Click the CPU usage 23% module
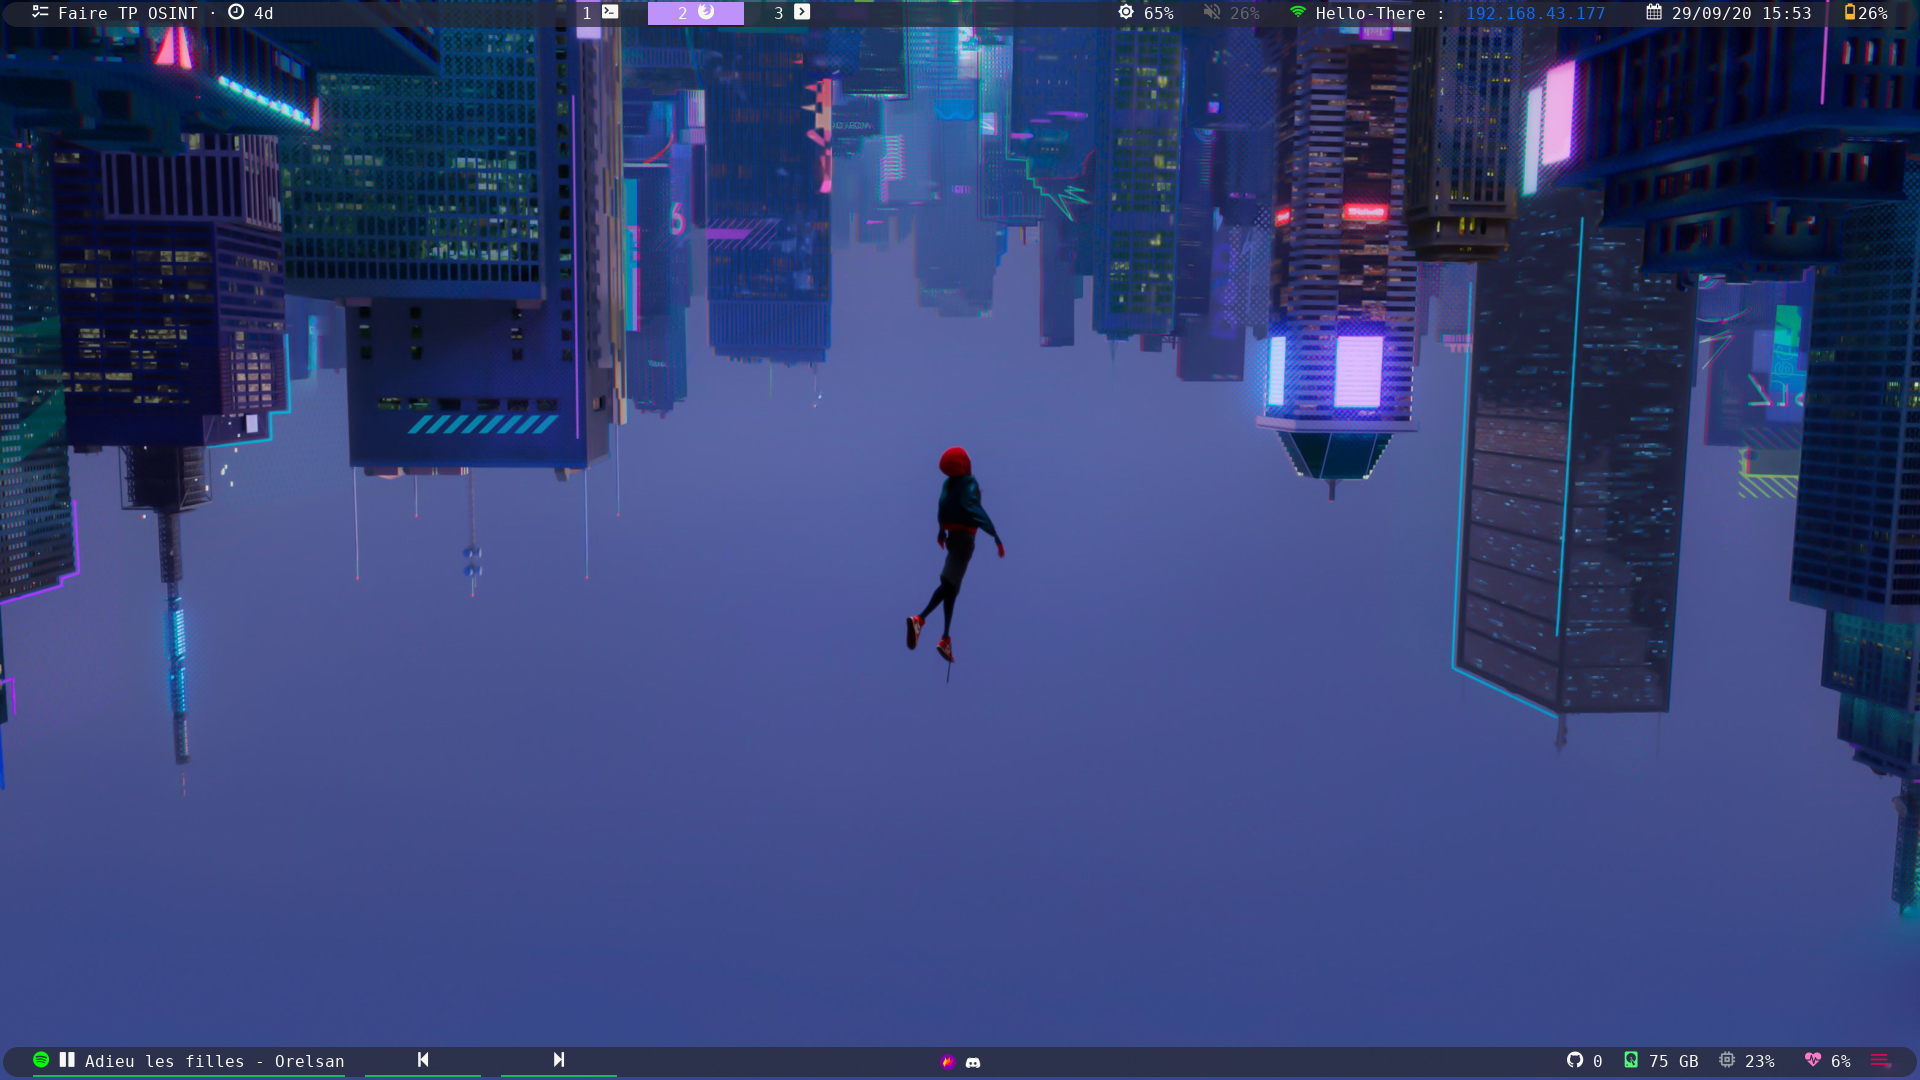The width and height of the screenshot is (1920, 1080). point(1747,1061)
